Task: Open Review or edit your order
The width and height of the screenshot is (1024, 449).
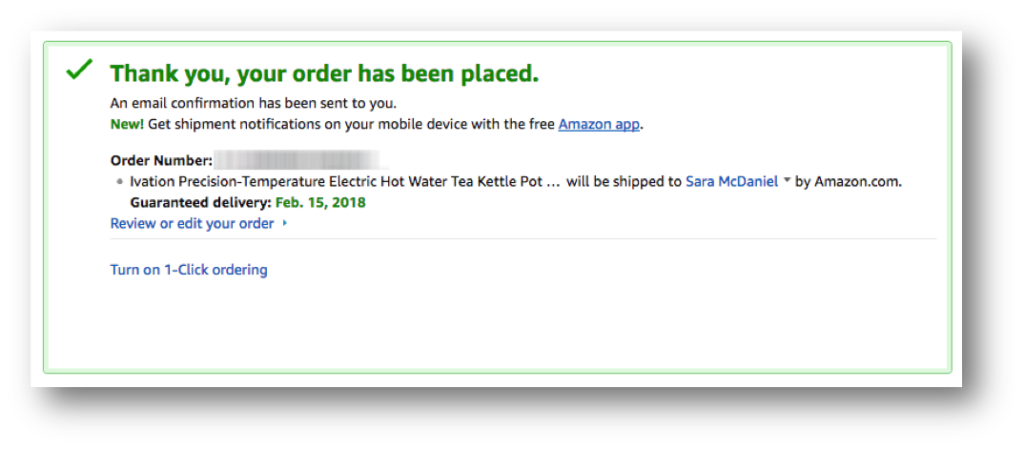Action: click(x=192, y=223)
